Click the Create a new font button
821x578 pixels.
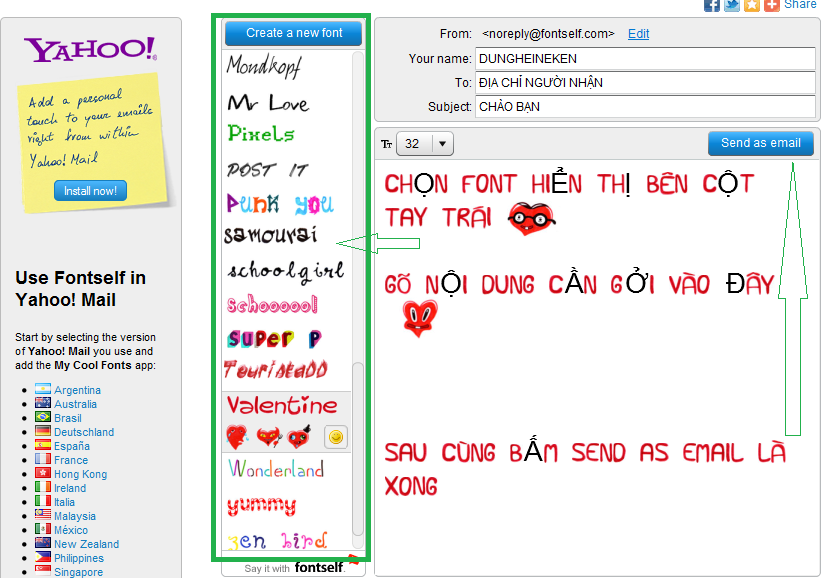tap(293, 33)
